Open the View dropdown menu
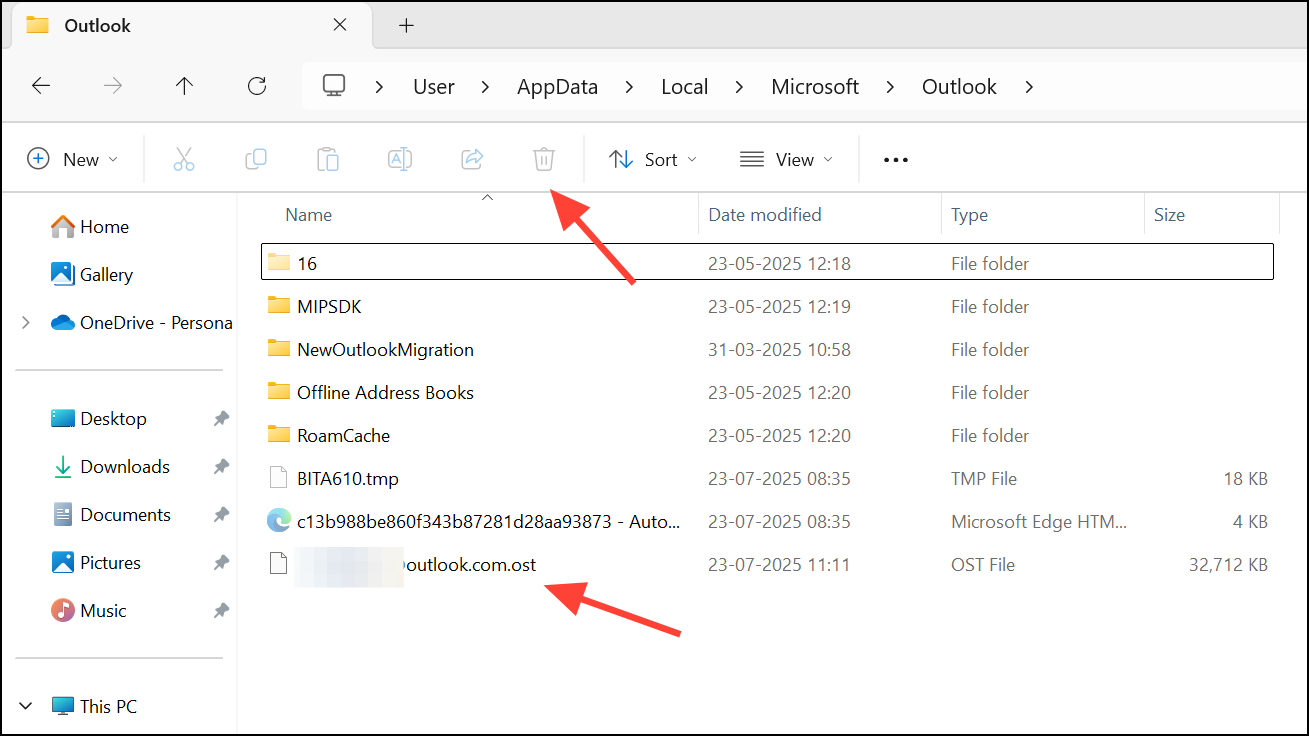 (x=786, y=159)
